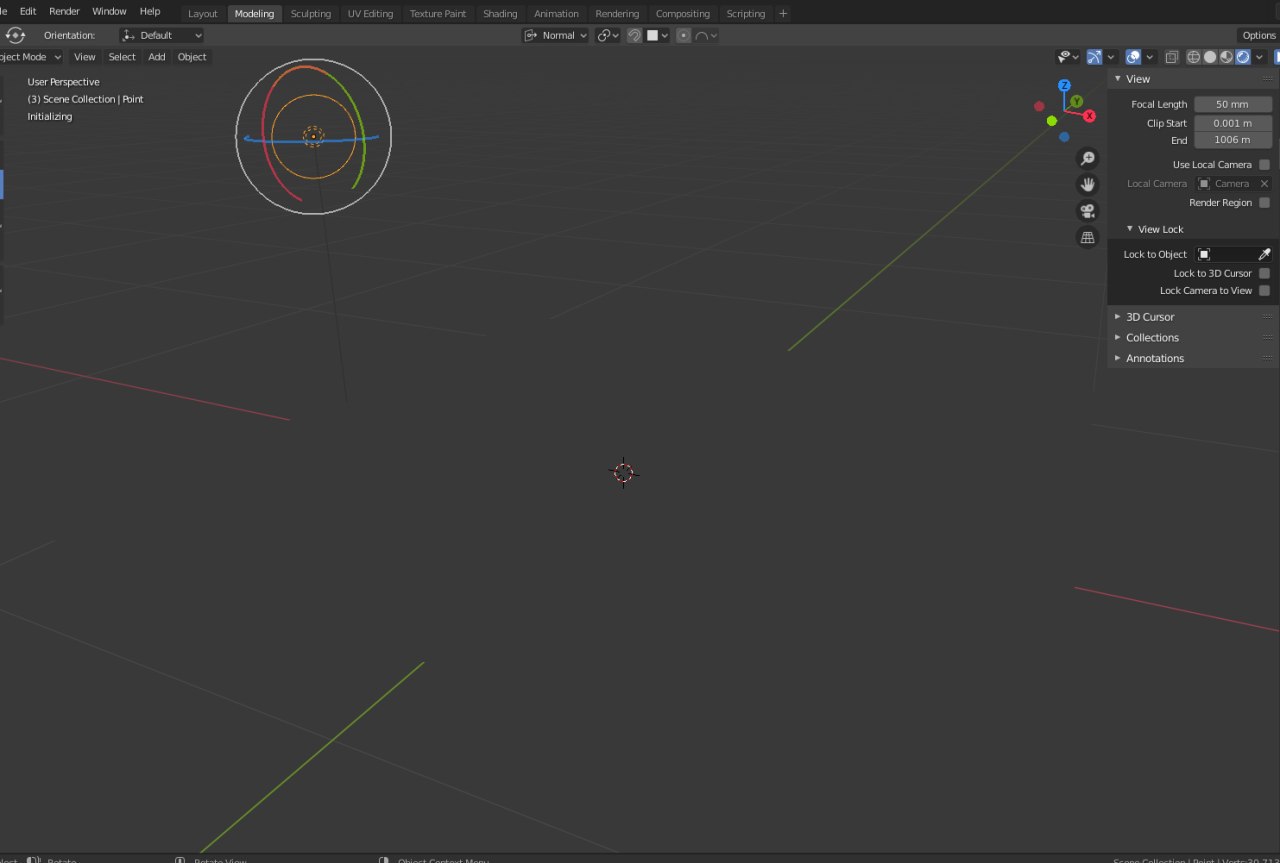
Task: Toggle proportional editing icon
Action: pyautogui.click(x=683, y=35)
